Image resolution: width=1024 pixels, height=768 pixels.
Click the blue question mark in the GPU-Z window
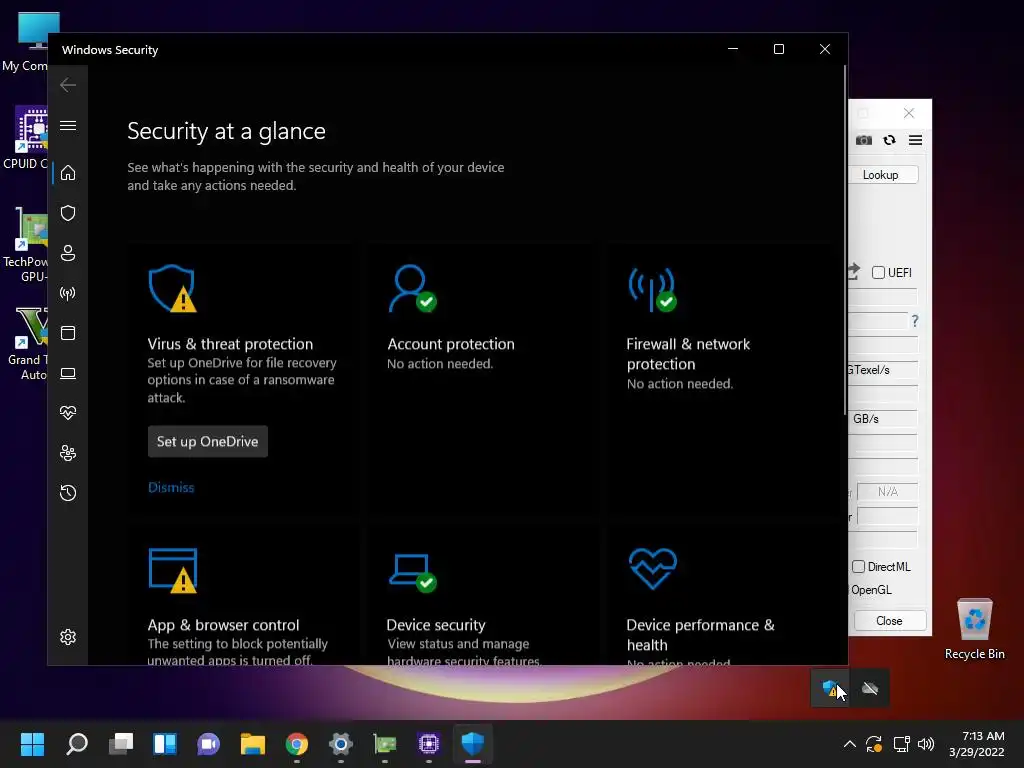coord(915,321)
